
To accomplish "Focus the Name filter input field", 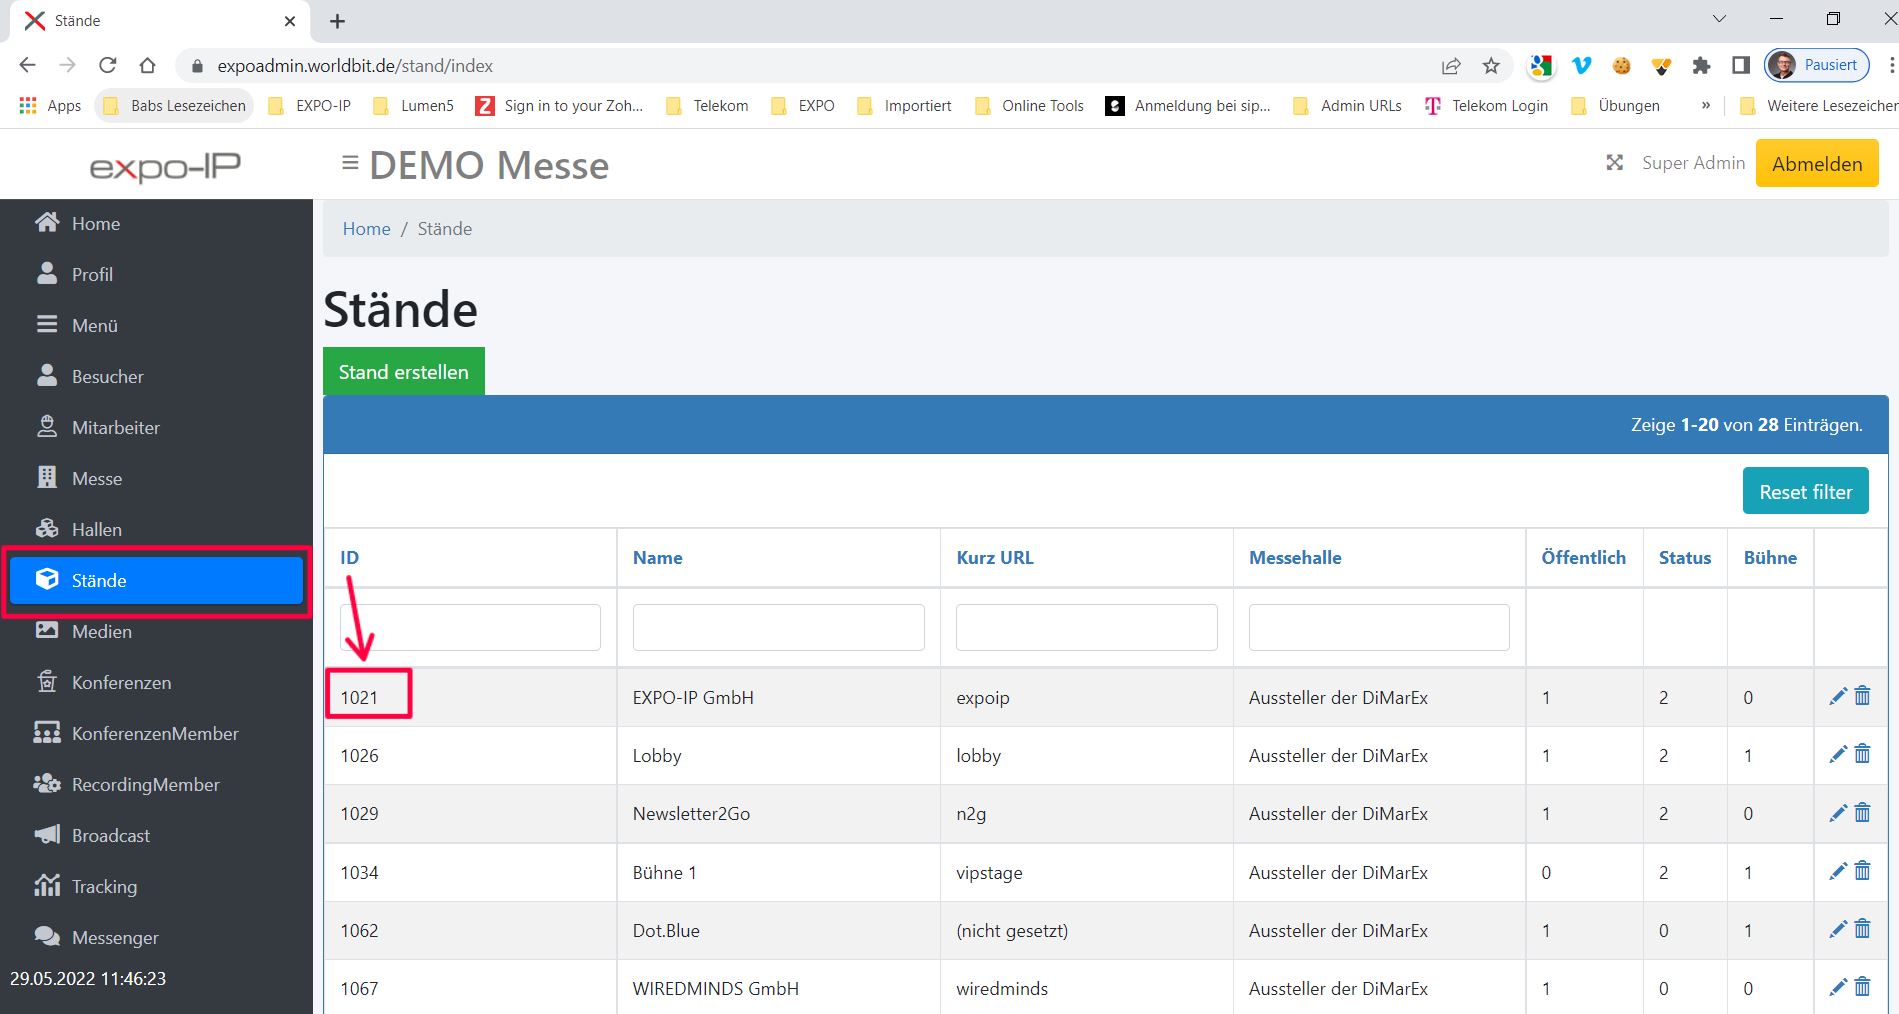I will point(778,628).
